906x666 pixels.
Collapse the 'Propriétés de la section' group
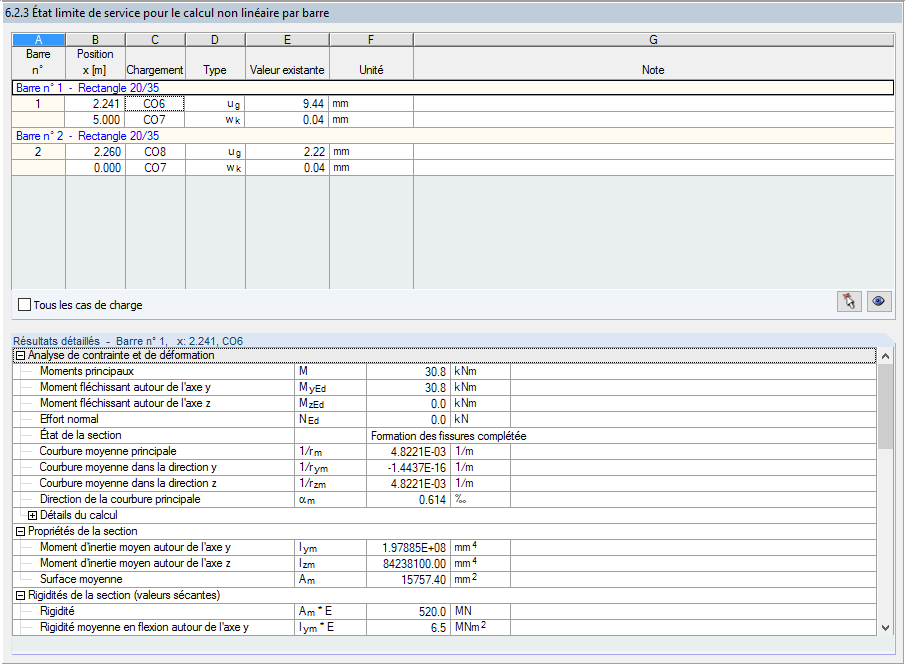tap(20, 531)
